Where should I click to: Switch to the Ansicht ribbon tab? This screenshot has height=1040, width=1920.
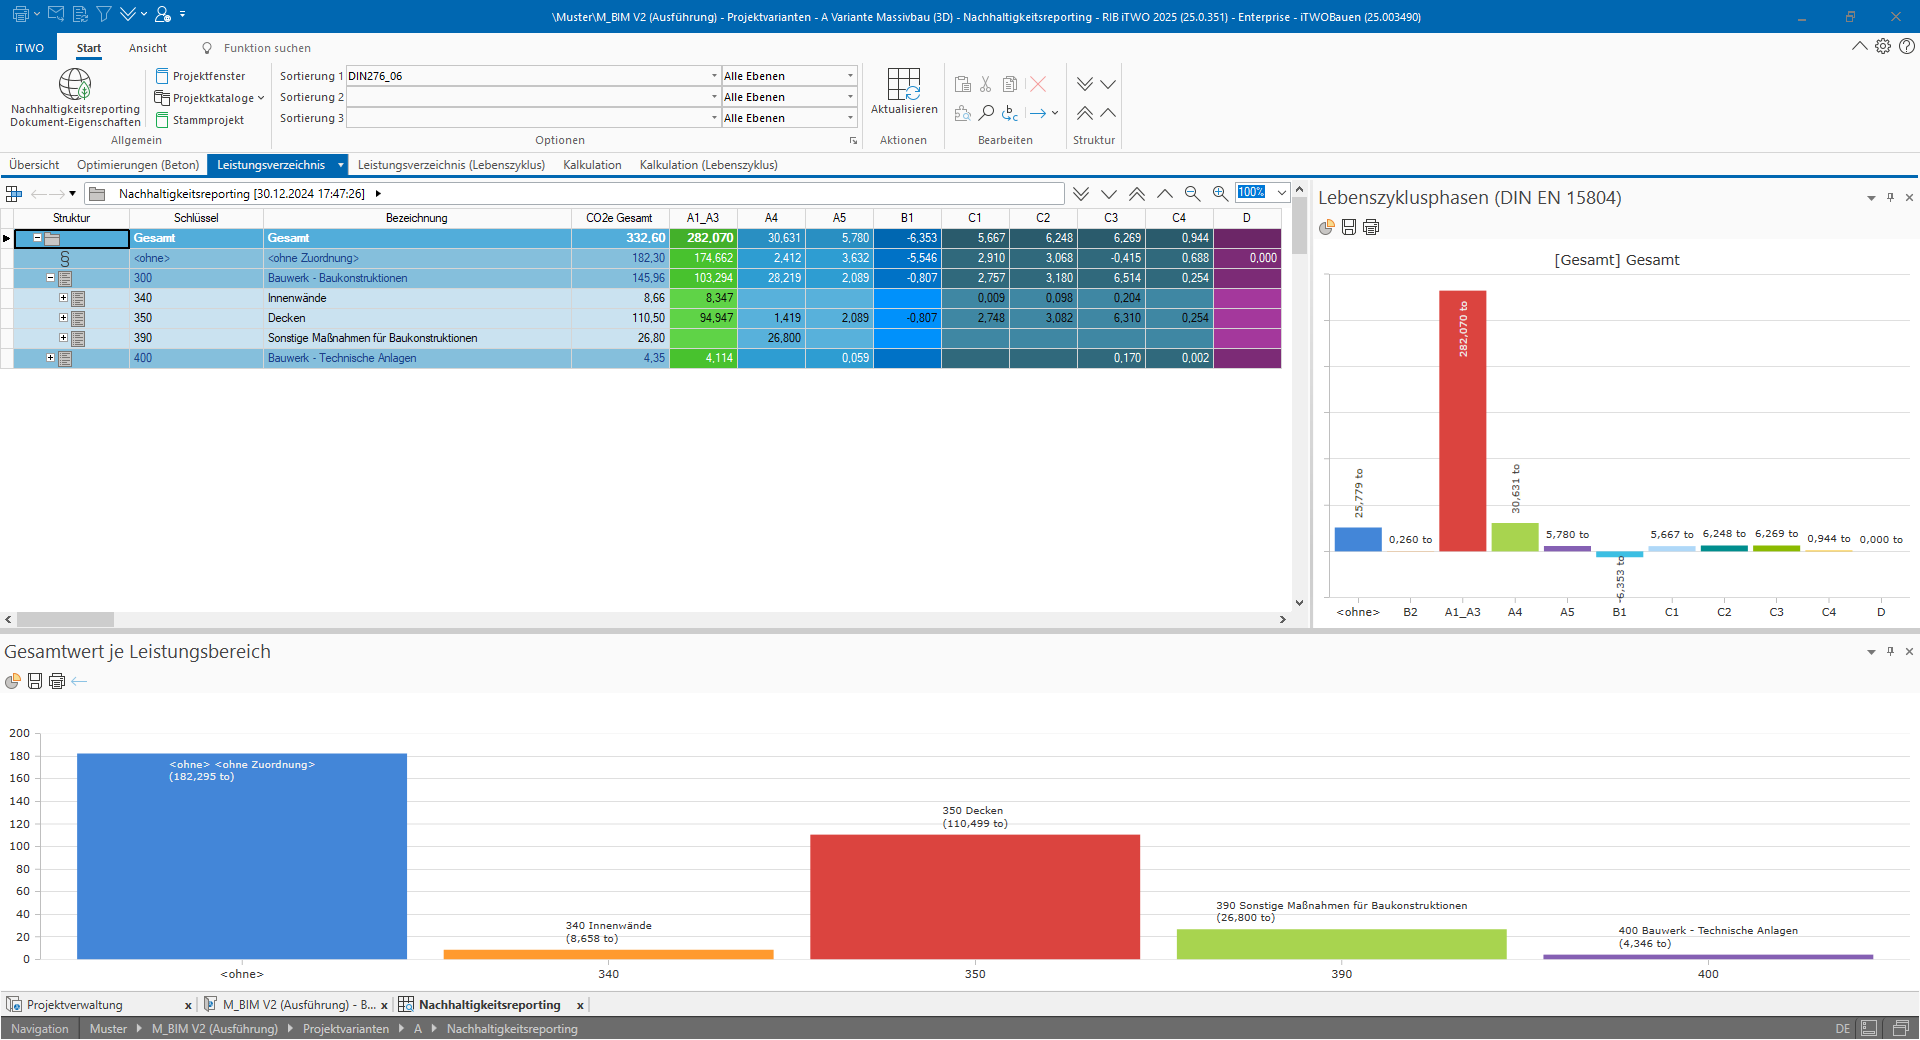click(x=148, y=48)
